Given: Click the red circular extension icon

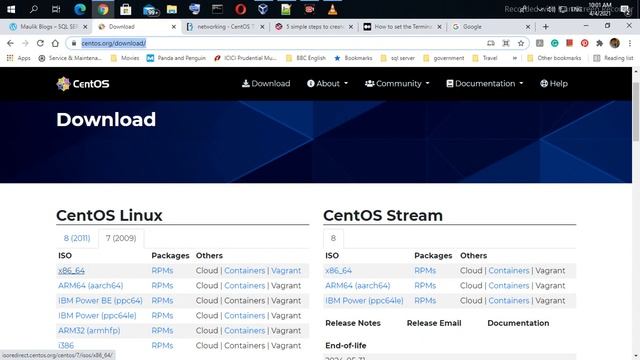Looking at the screenshot, I should coord(584,43).
